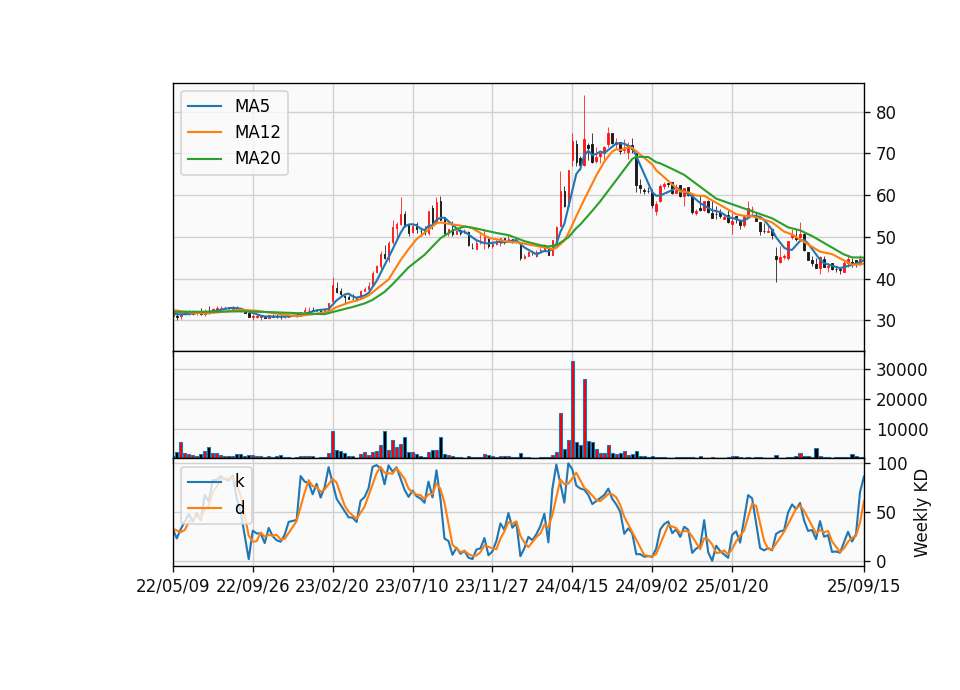Click the price axis label 70

(886, 154)
